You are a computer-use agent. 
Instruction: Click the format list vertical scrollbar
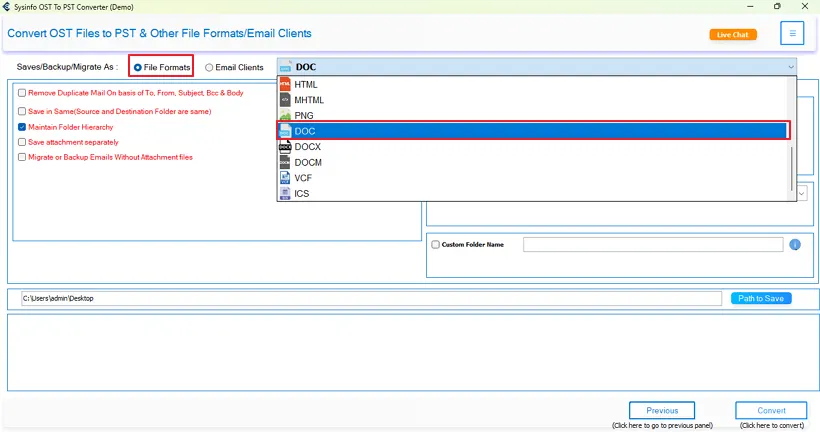(x=792, y=168)
